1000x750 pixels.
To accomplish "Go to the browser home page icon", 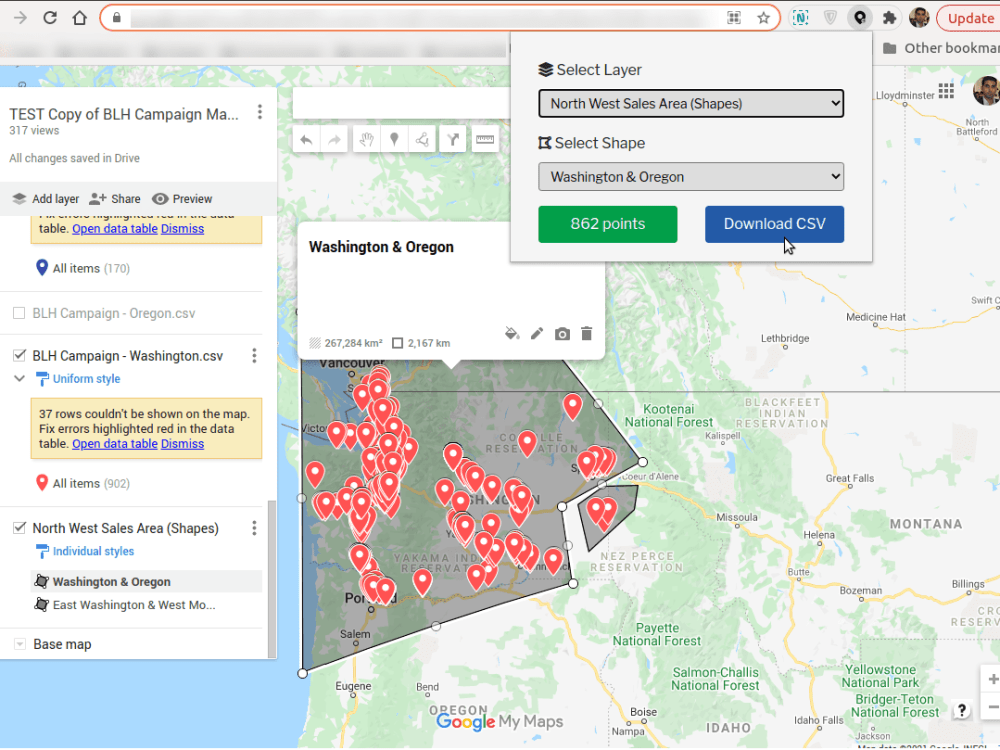I will coord(80,17).
